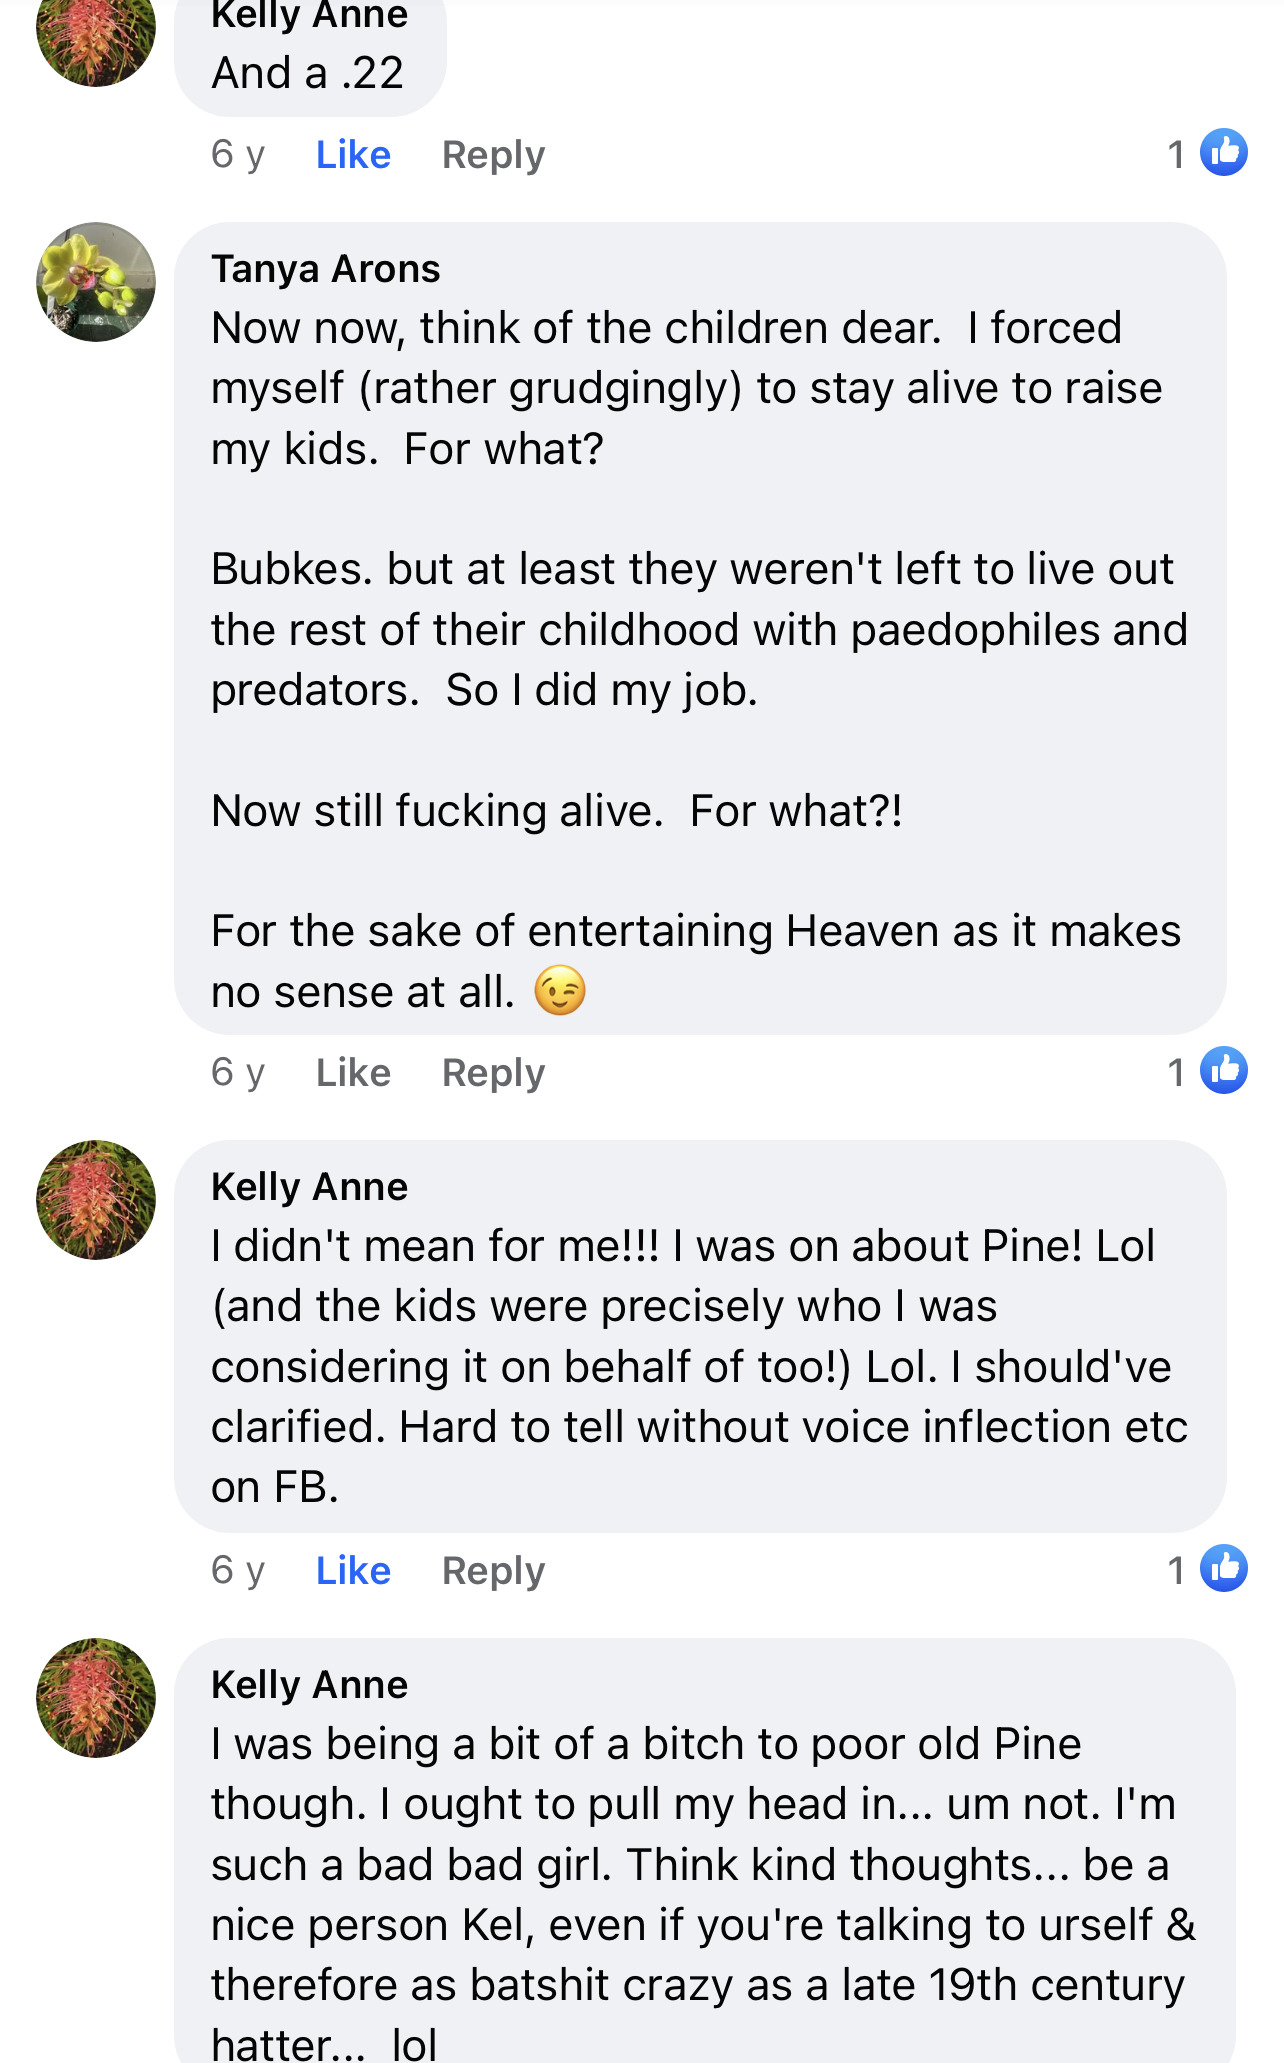This screenshot has width=1284, height=2063.
Task: Open Kelly Anne name on last comment
Action: 310,1685
